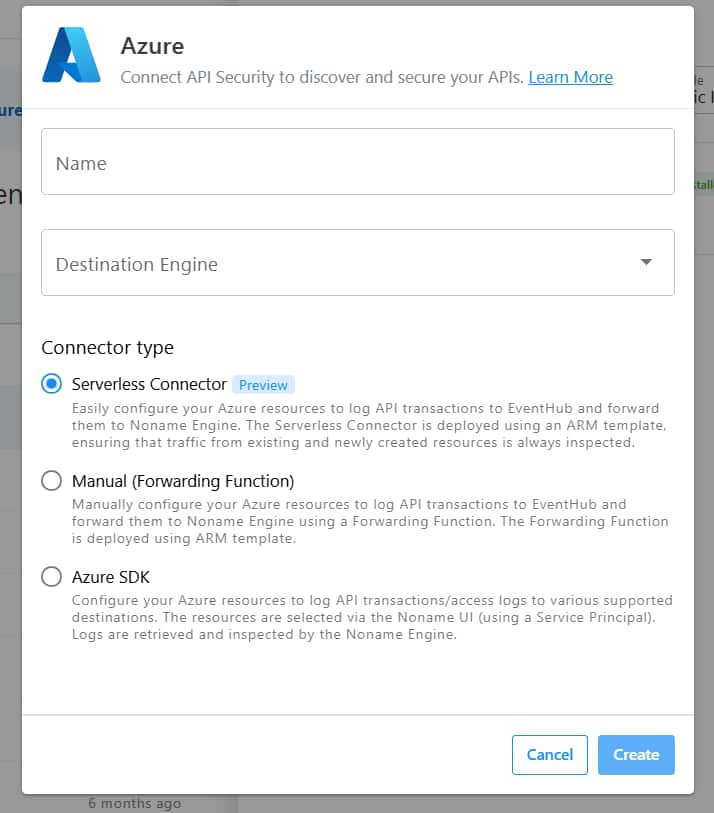Click the "Connect API Security" subtitle text
Screen dimensions: 714x813
click(x=321, y=77)
